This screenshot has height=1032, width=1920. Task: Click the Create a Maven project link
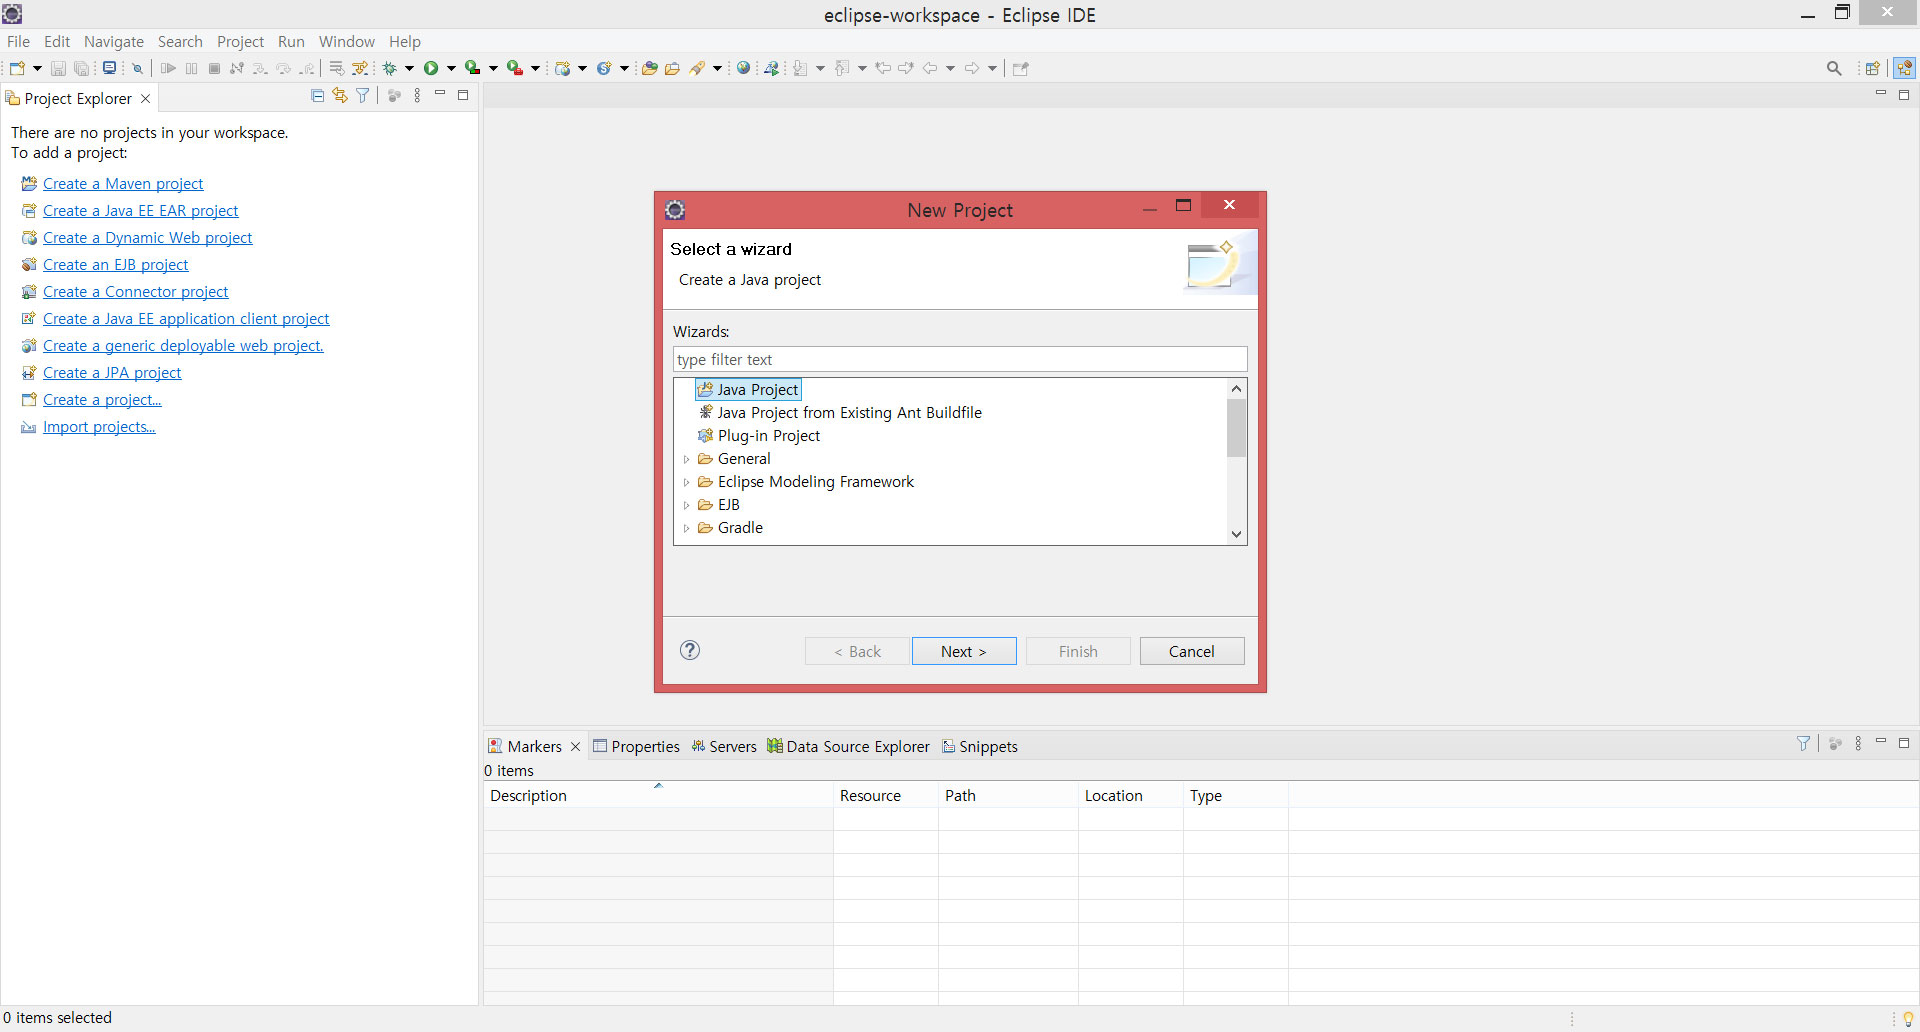click(x=123, y=184)
